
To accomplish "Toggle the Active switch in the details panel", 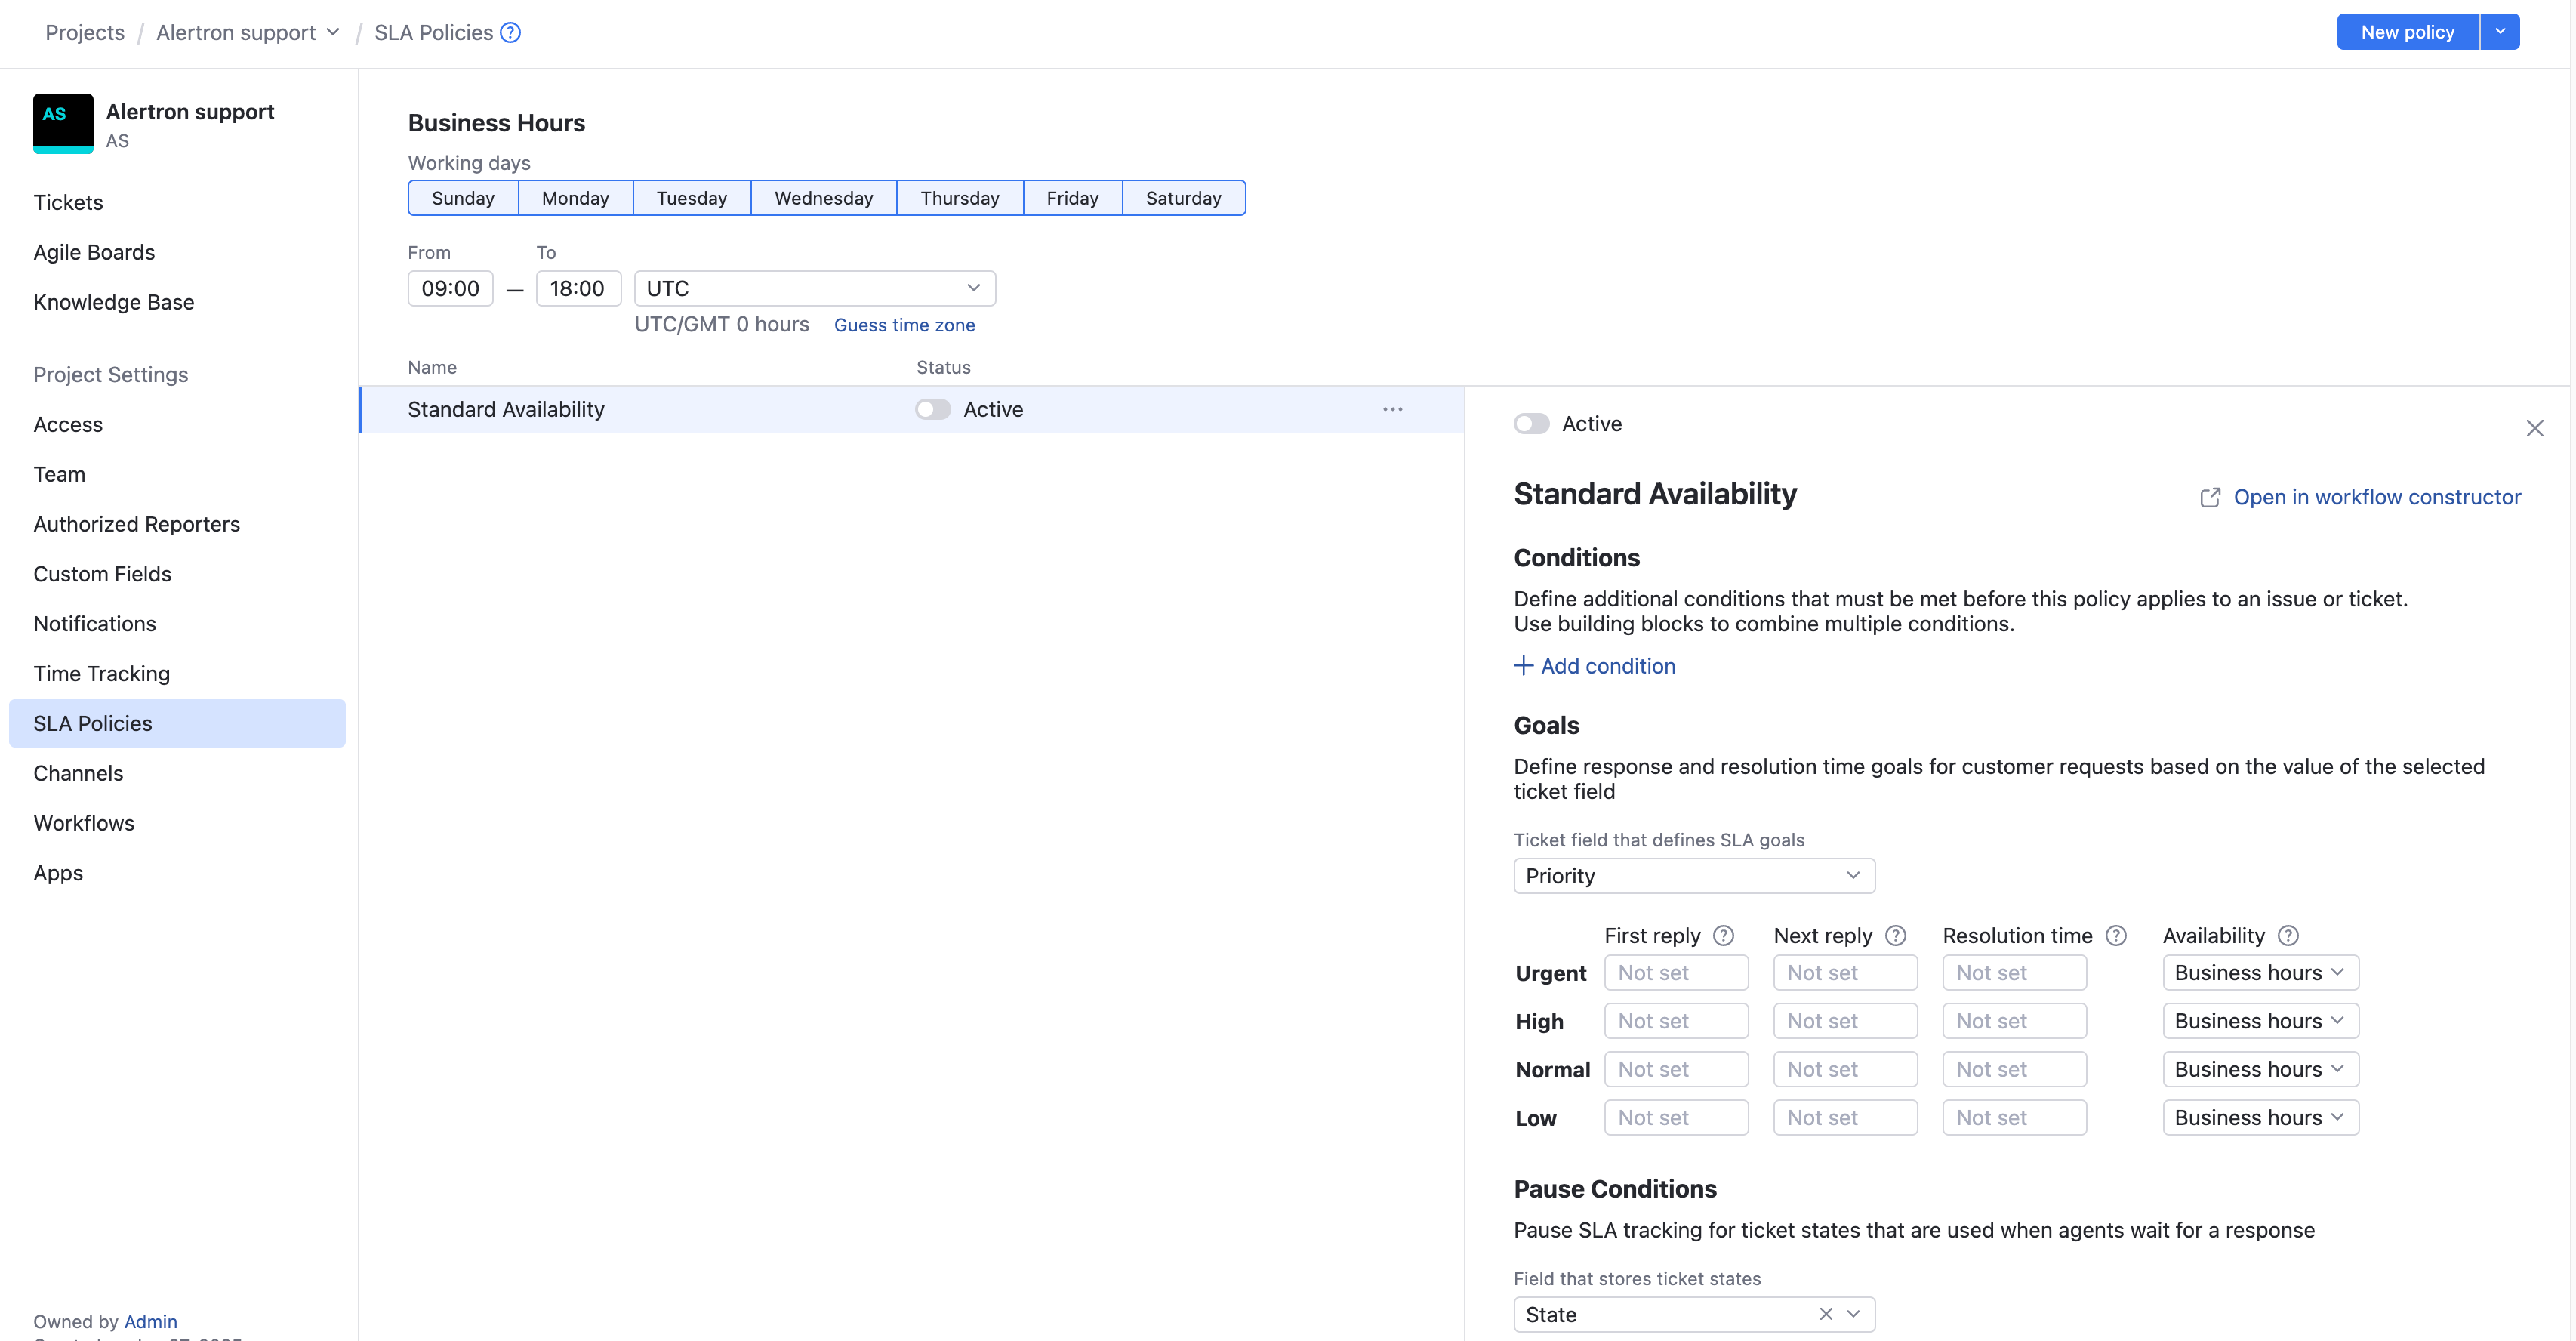I will coord(1531,424).
